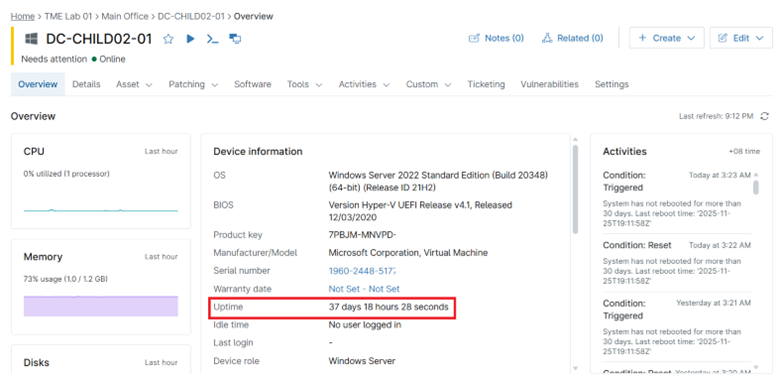The height and width of the screenshot is (379, 780).
Task: Switch to the Ticketing tab
Action: tap(486, 84)
